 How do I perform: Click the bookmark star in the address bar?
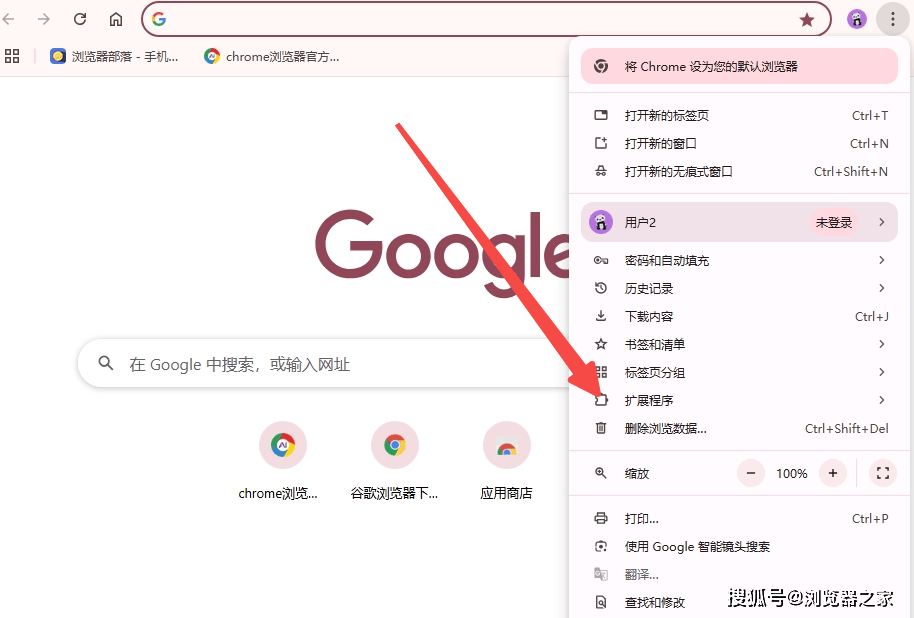(x=807, y=20)
